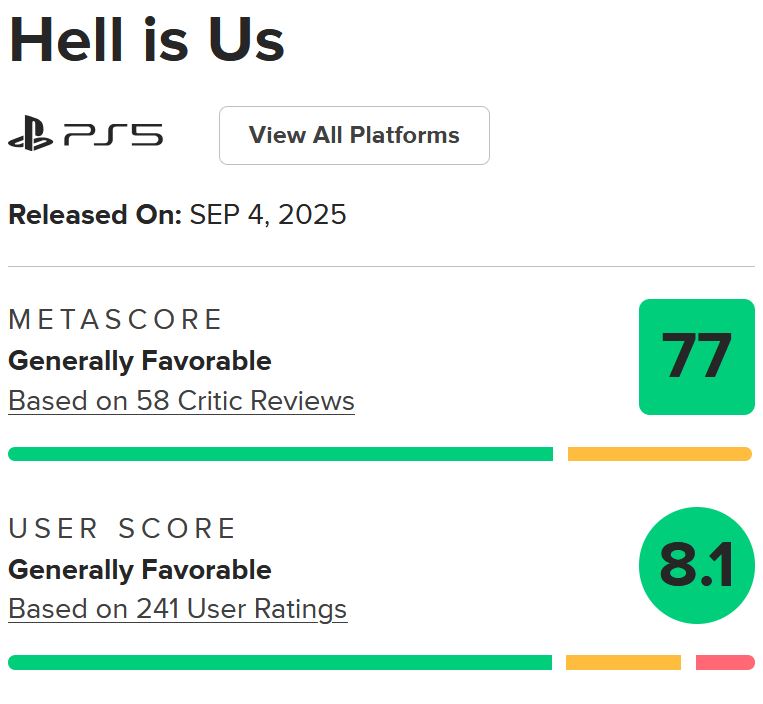Click the METASCORE heading label

click(x=115, y=320)
